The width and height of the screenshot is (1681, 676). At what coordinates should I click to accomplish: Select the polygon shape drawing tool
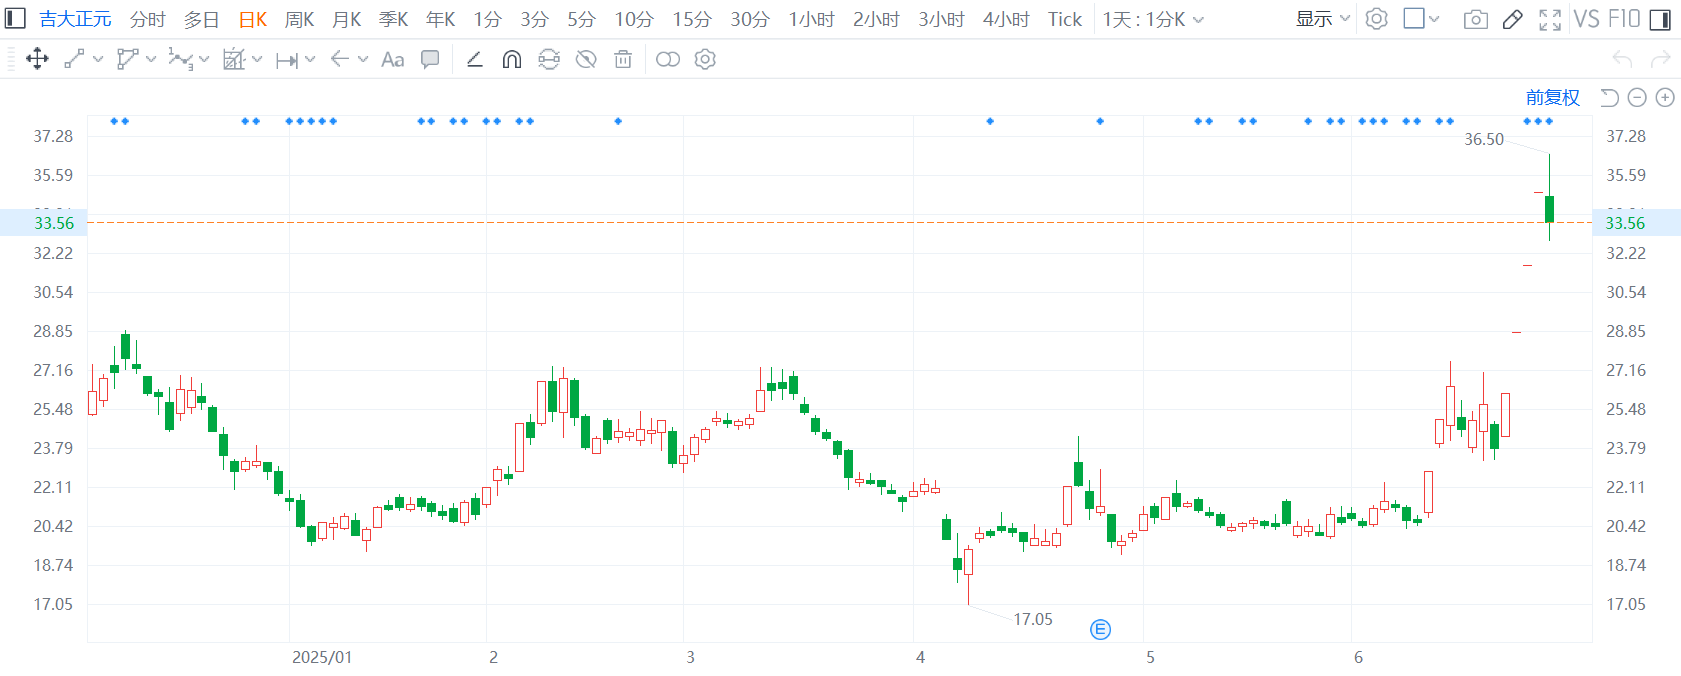pos(127,59)
